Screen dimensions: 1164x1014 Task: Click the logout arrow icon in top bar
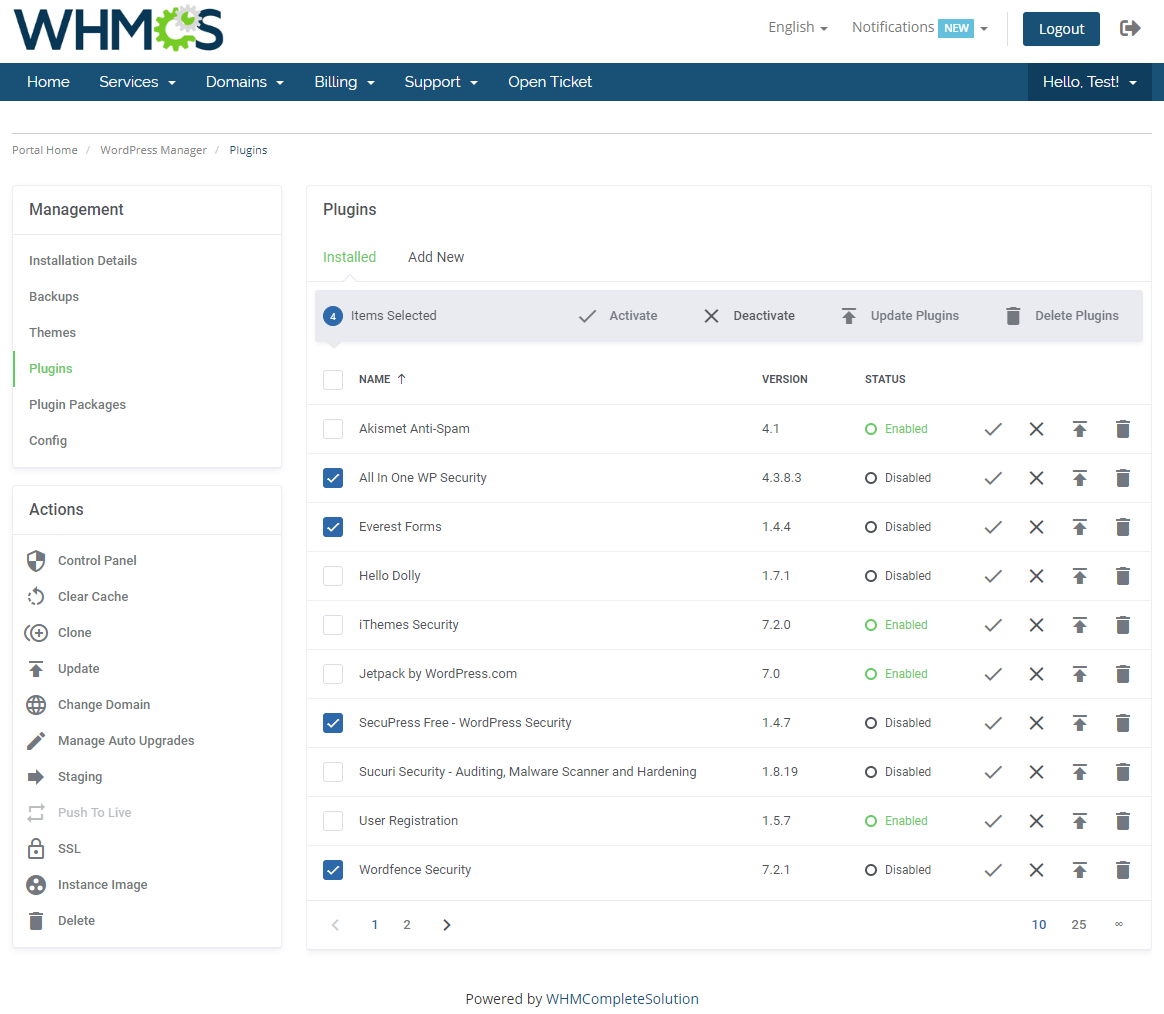[1130, 28]
